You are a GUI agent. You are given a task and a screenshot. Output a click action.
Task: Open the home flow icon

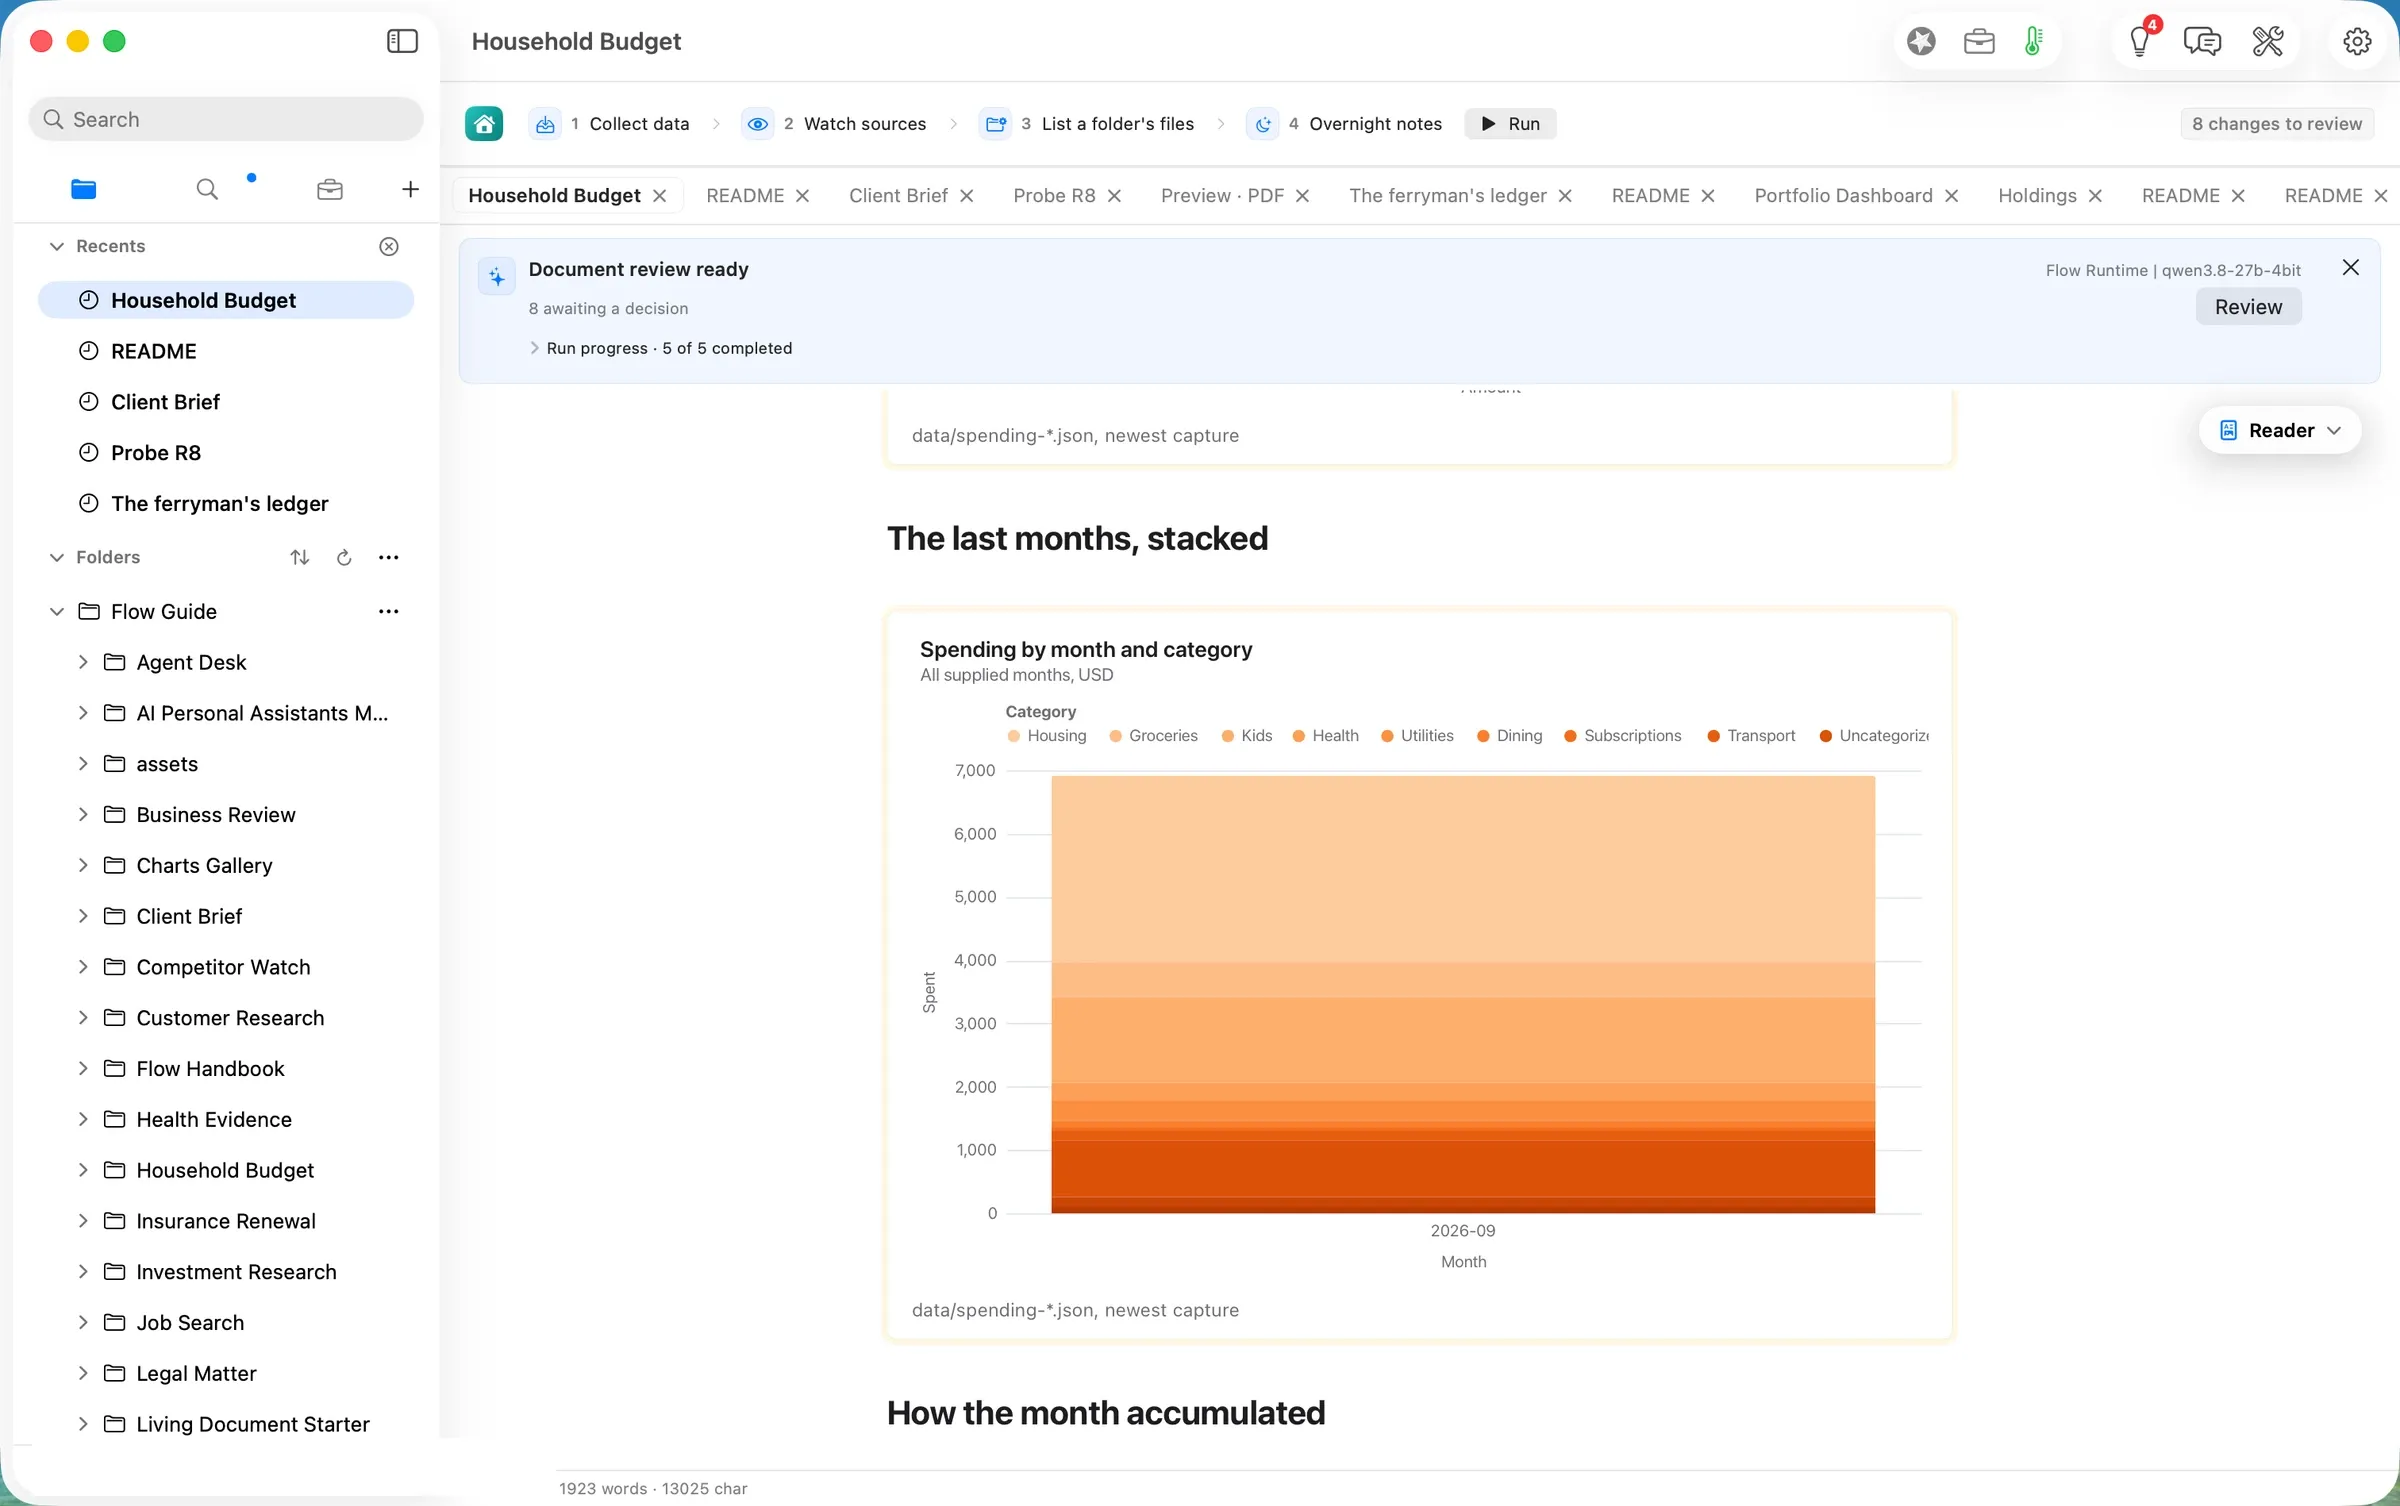(x=484, y=124)
